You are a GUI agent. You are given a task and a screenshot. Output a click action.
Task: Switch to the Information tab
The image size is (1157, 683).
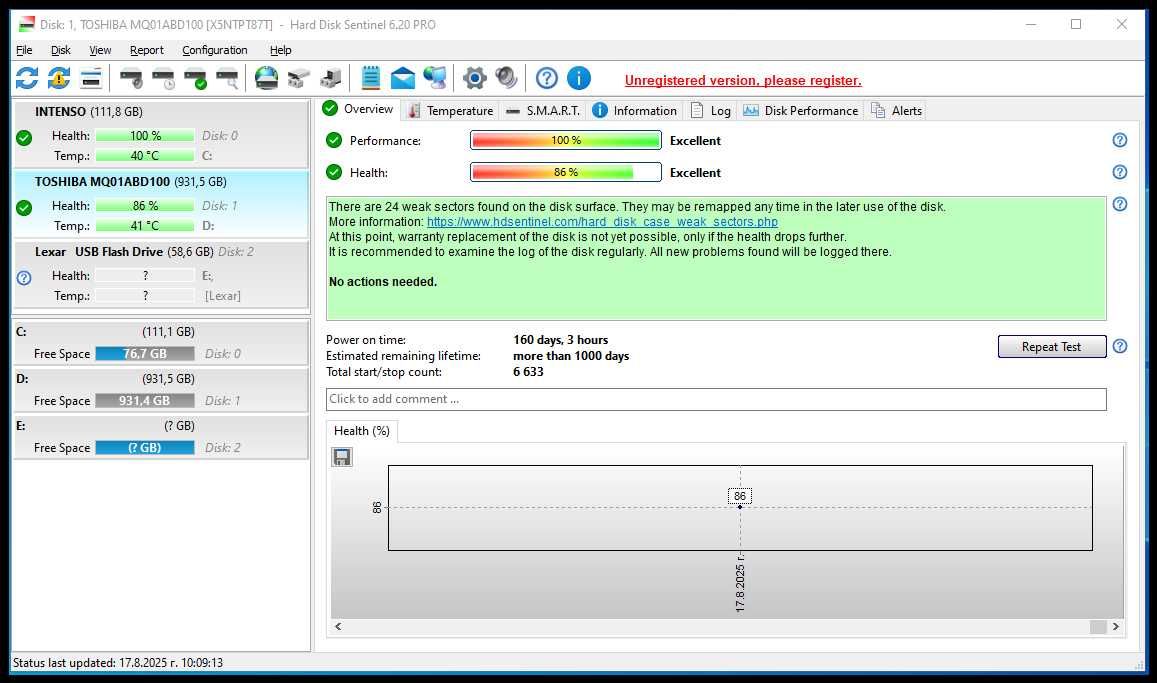(635, 111)
